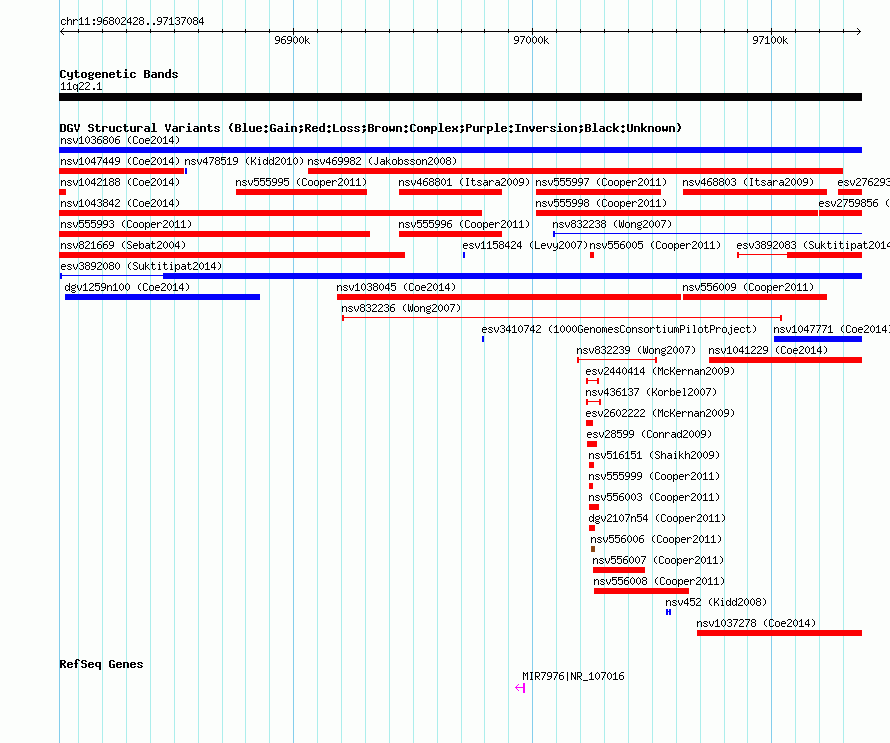Select nsv832236 (Wong2007) label

pyautogui.click(x=401, y=308)
